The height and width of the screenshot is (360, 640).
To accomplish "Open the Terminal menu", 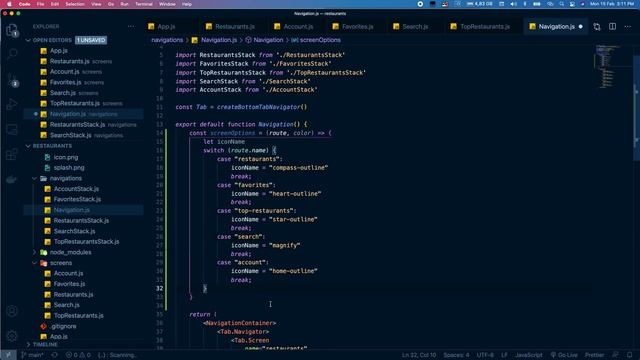I will click(144, 4).
